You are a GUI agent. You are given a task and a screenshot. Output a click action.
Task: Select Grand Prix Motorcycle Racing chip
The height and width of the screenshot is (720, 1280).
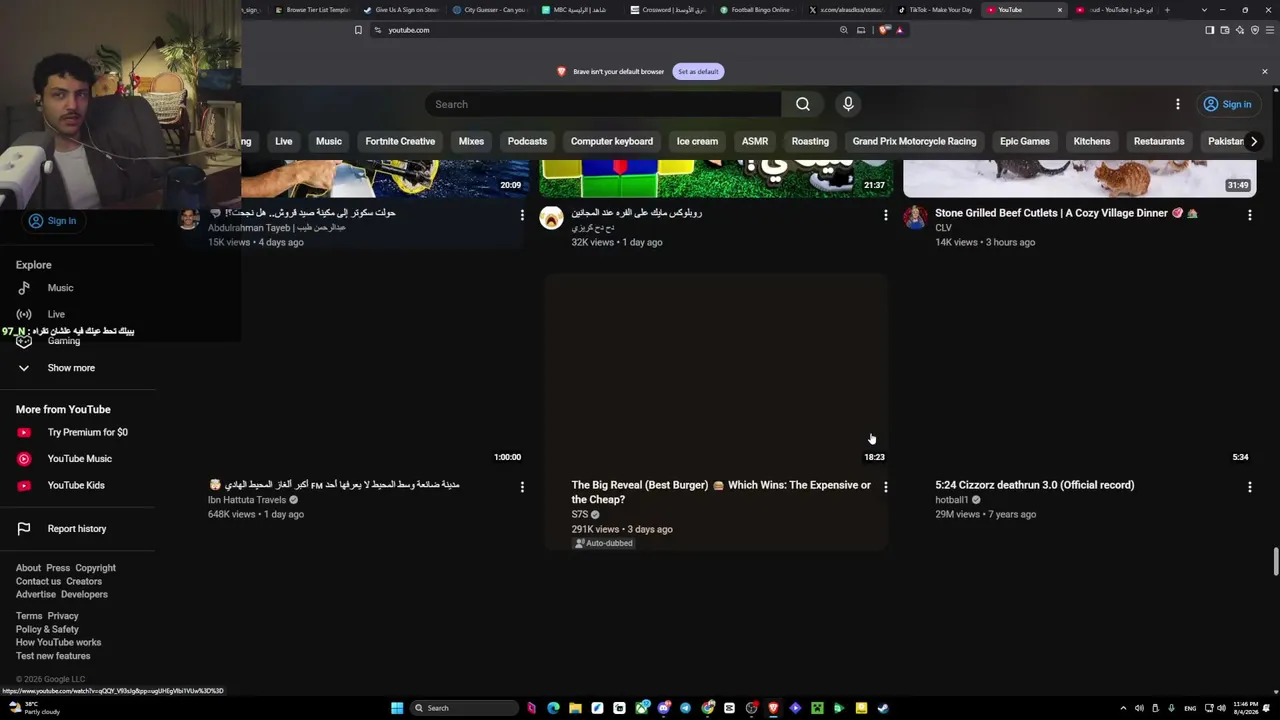(x=914, y=141)
